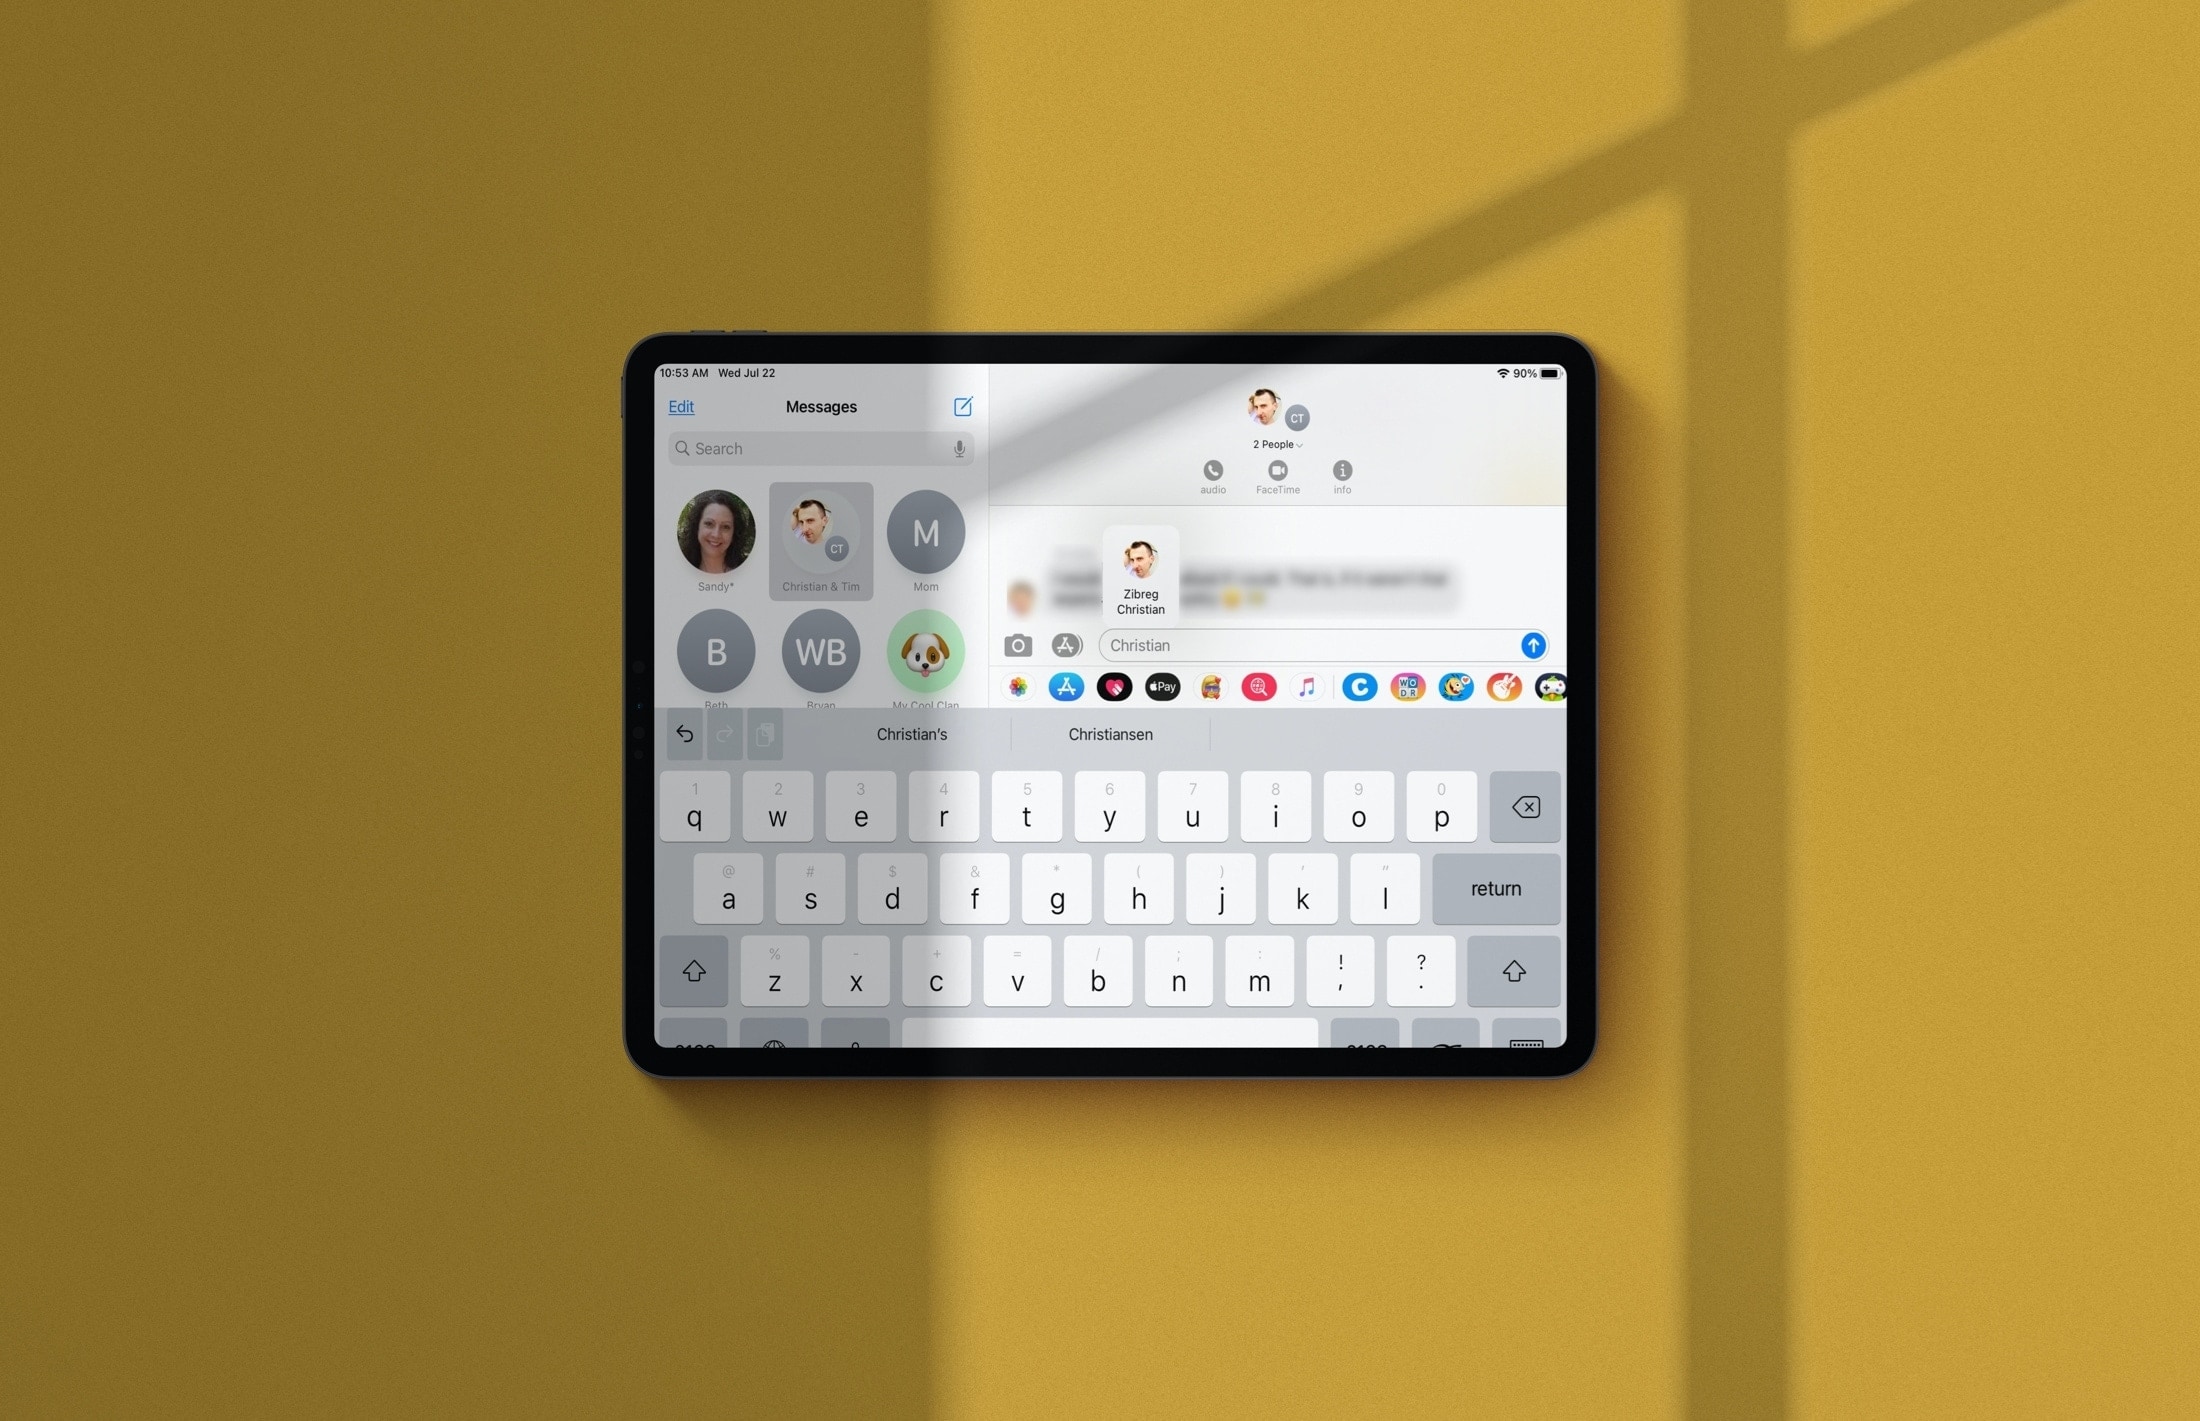Tap the send button in message input

[x=1531, y=645]
